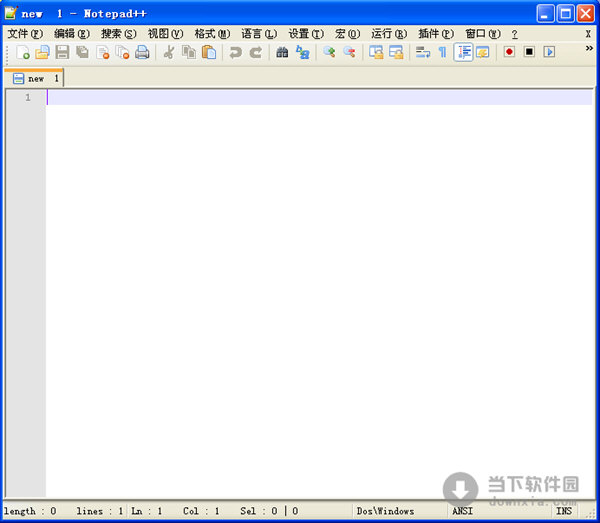The image size is (600, 523).
Task: Start macro recording with red dot
Action: pos(509,52)
